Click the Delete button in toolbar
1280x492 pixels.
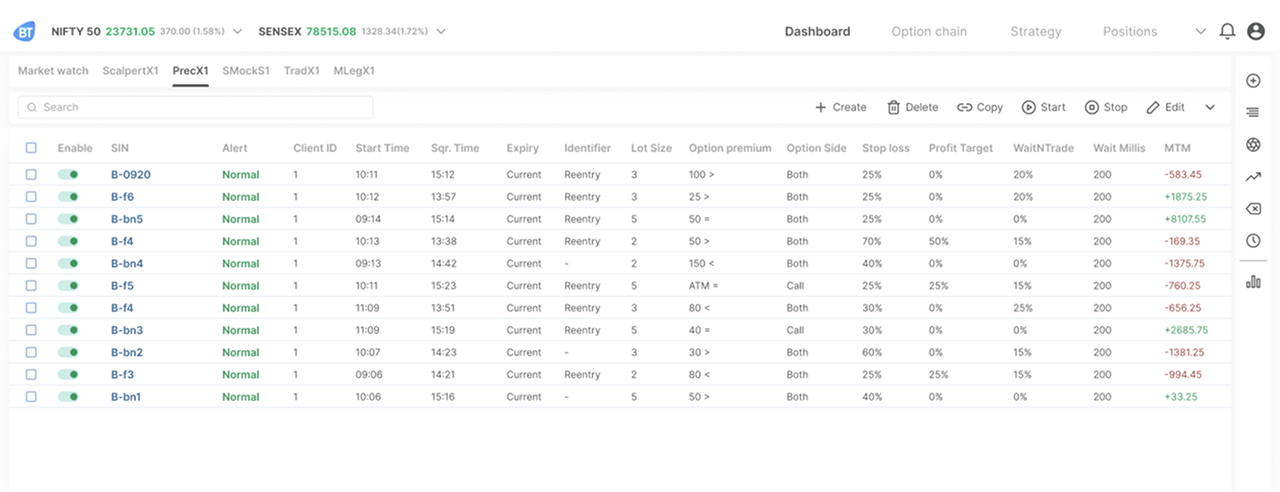[912, 108]
